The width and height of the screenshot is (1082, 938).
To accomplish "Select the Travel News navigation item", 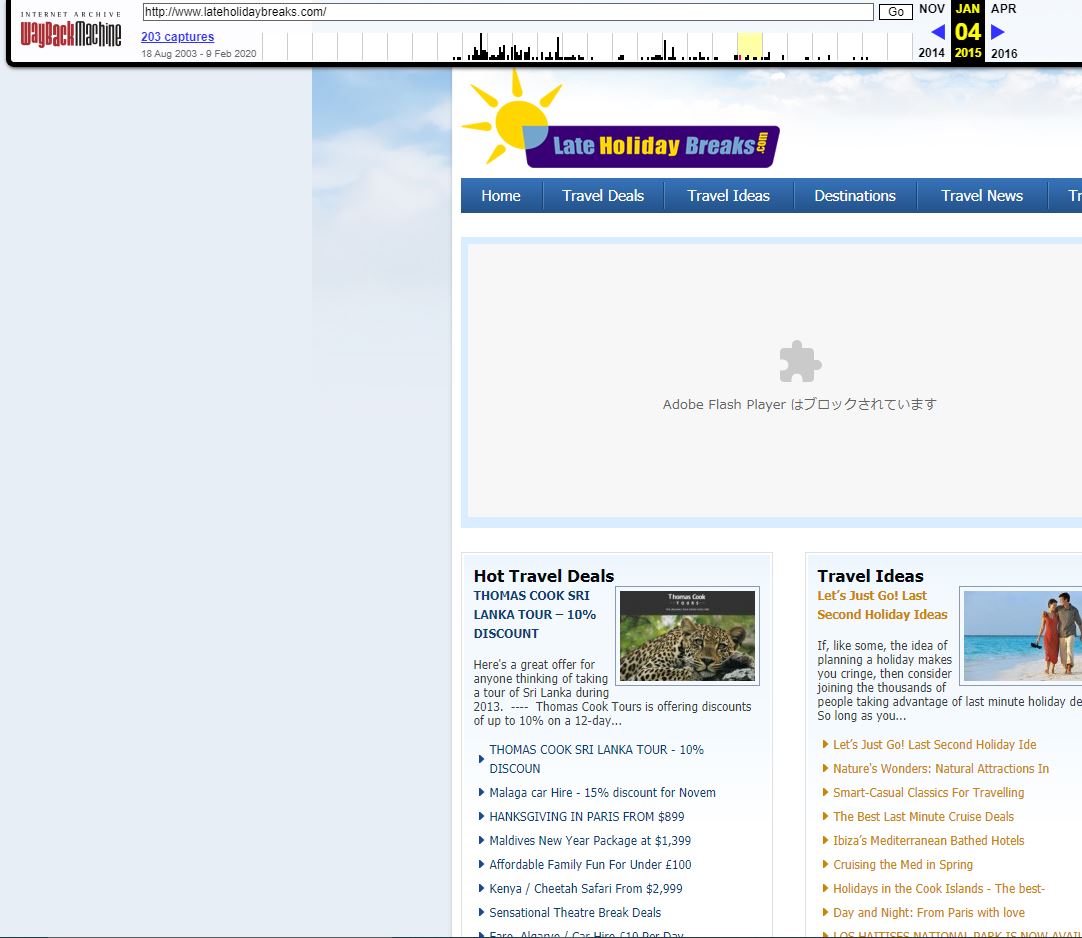I will 981,196.
